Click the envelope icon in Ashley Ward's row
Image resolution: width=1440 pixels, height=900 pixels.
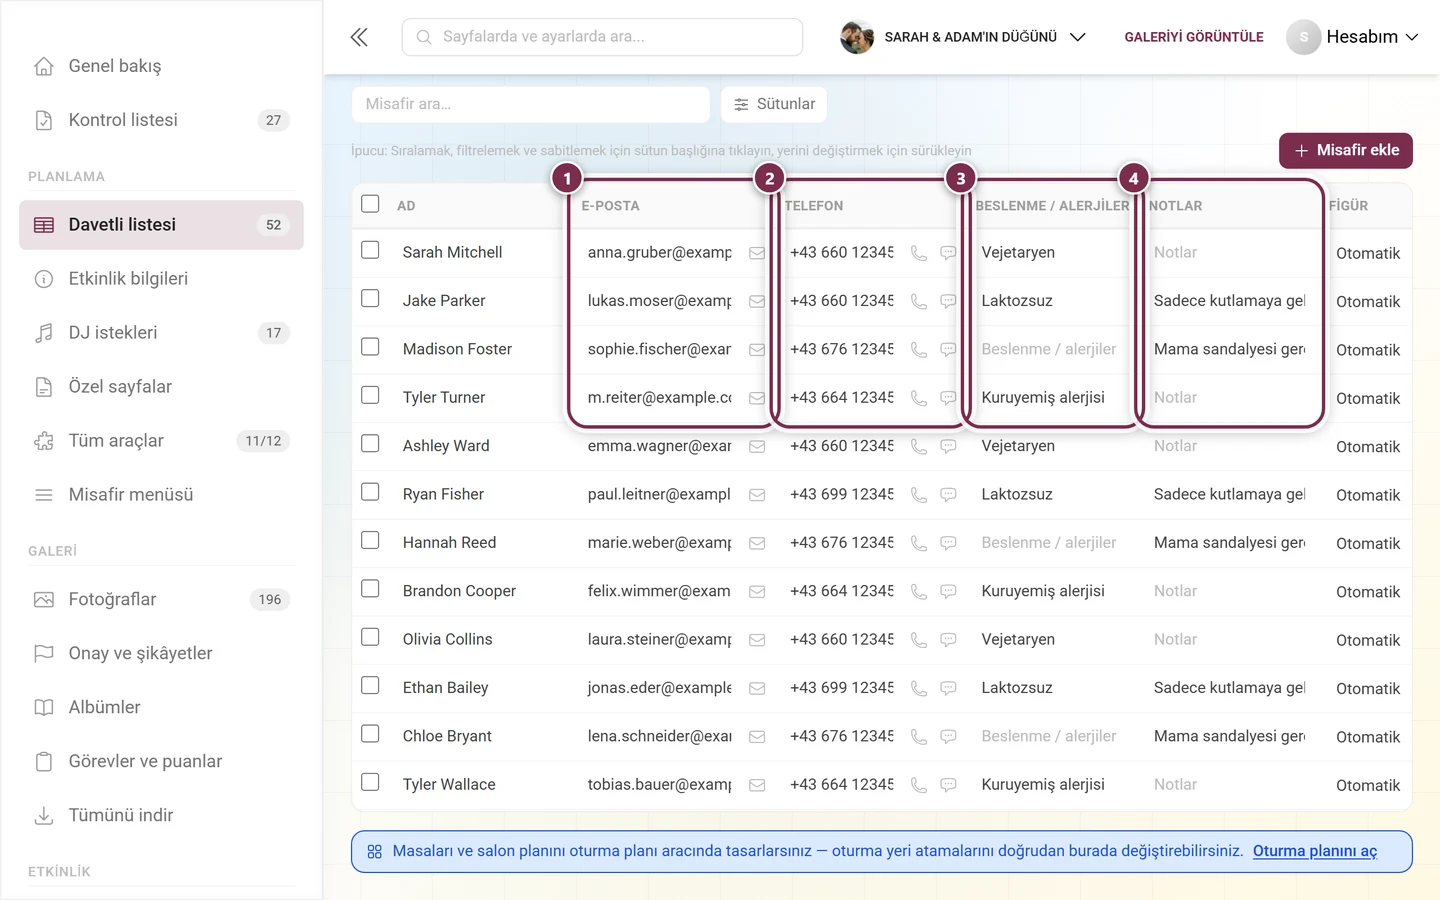click(x=757, y=446)
